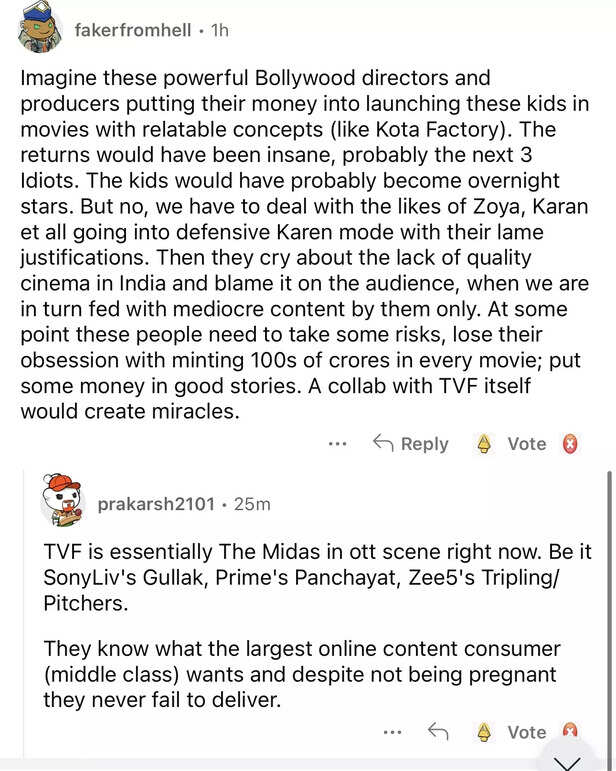Upvote prakarsh2101's reply
The image size is (616, 771).
coord(485,732)
